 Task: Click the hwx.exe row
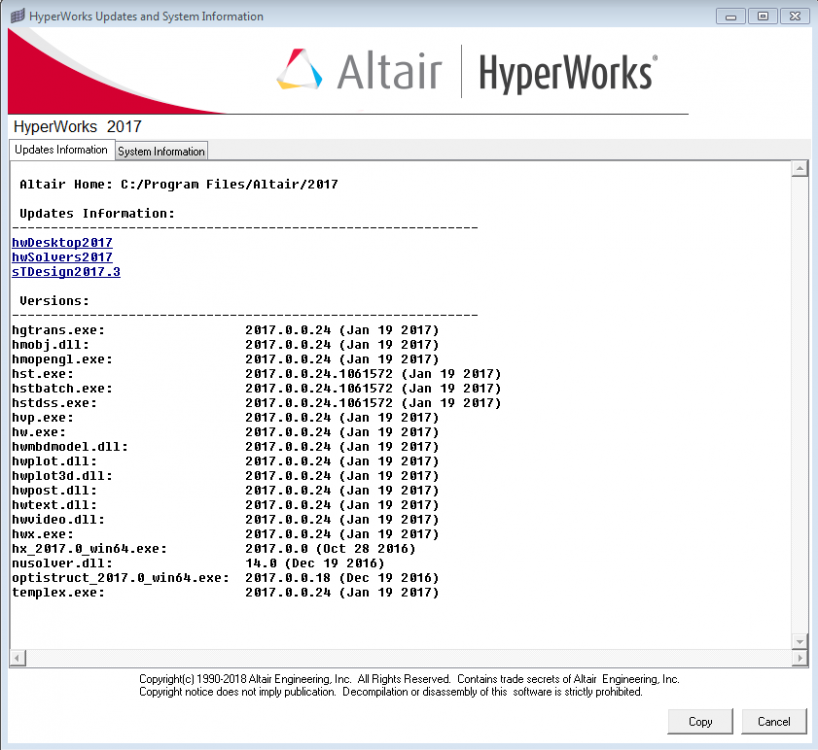225,535
